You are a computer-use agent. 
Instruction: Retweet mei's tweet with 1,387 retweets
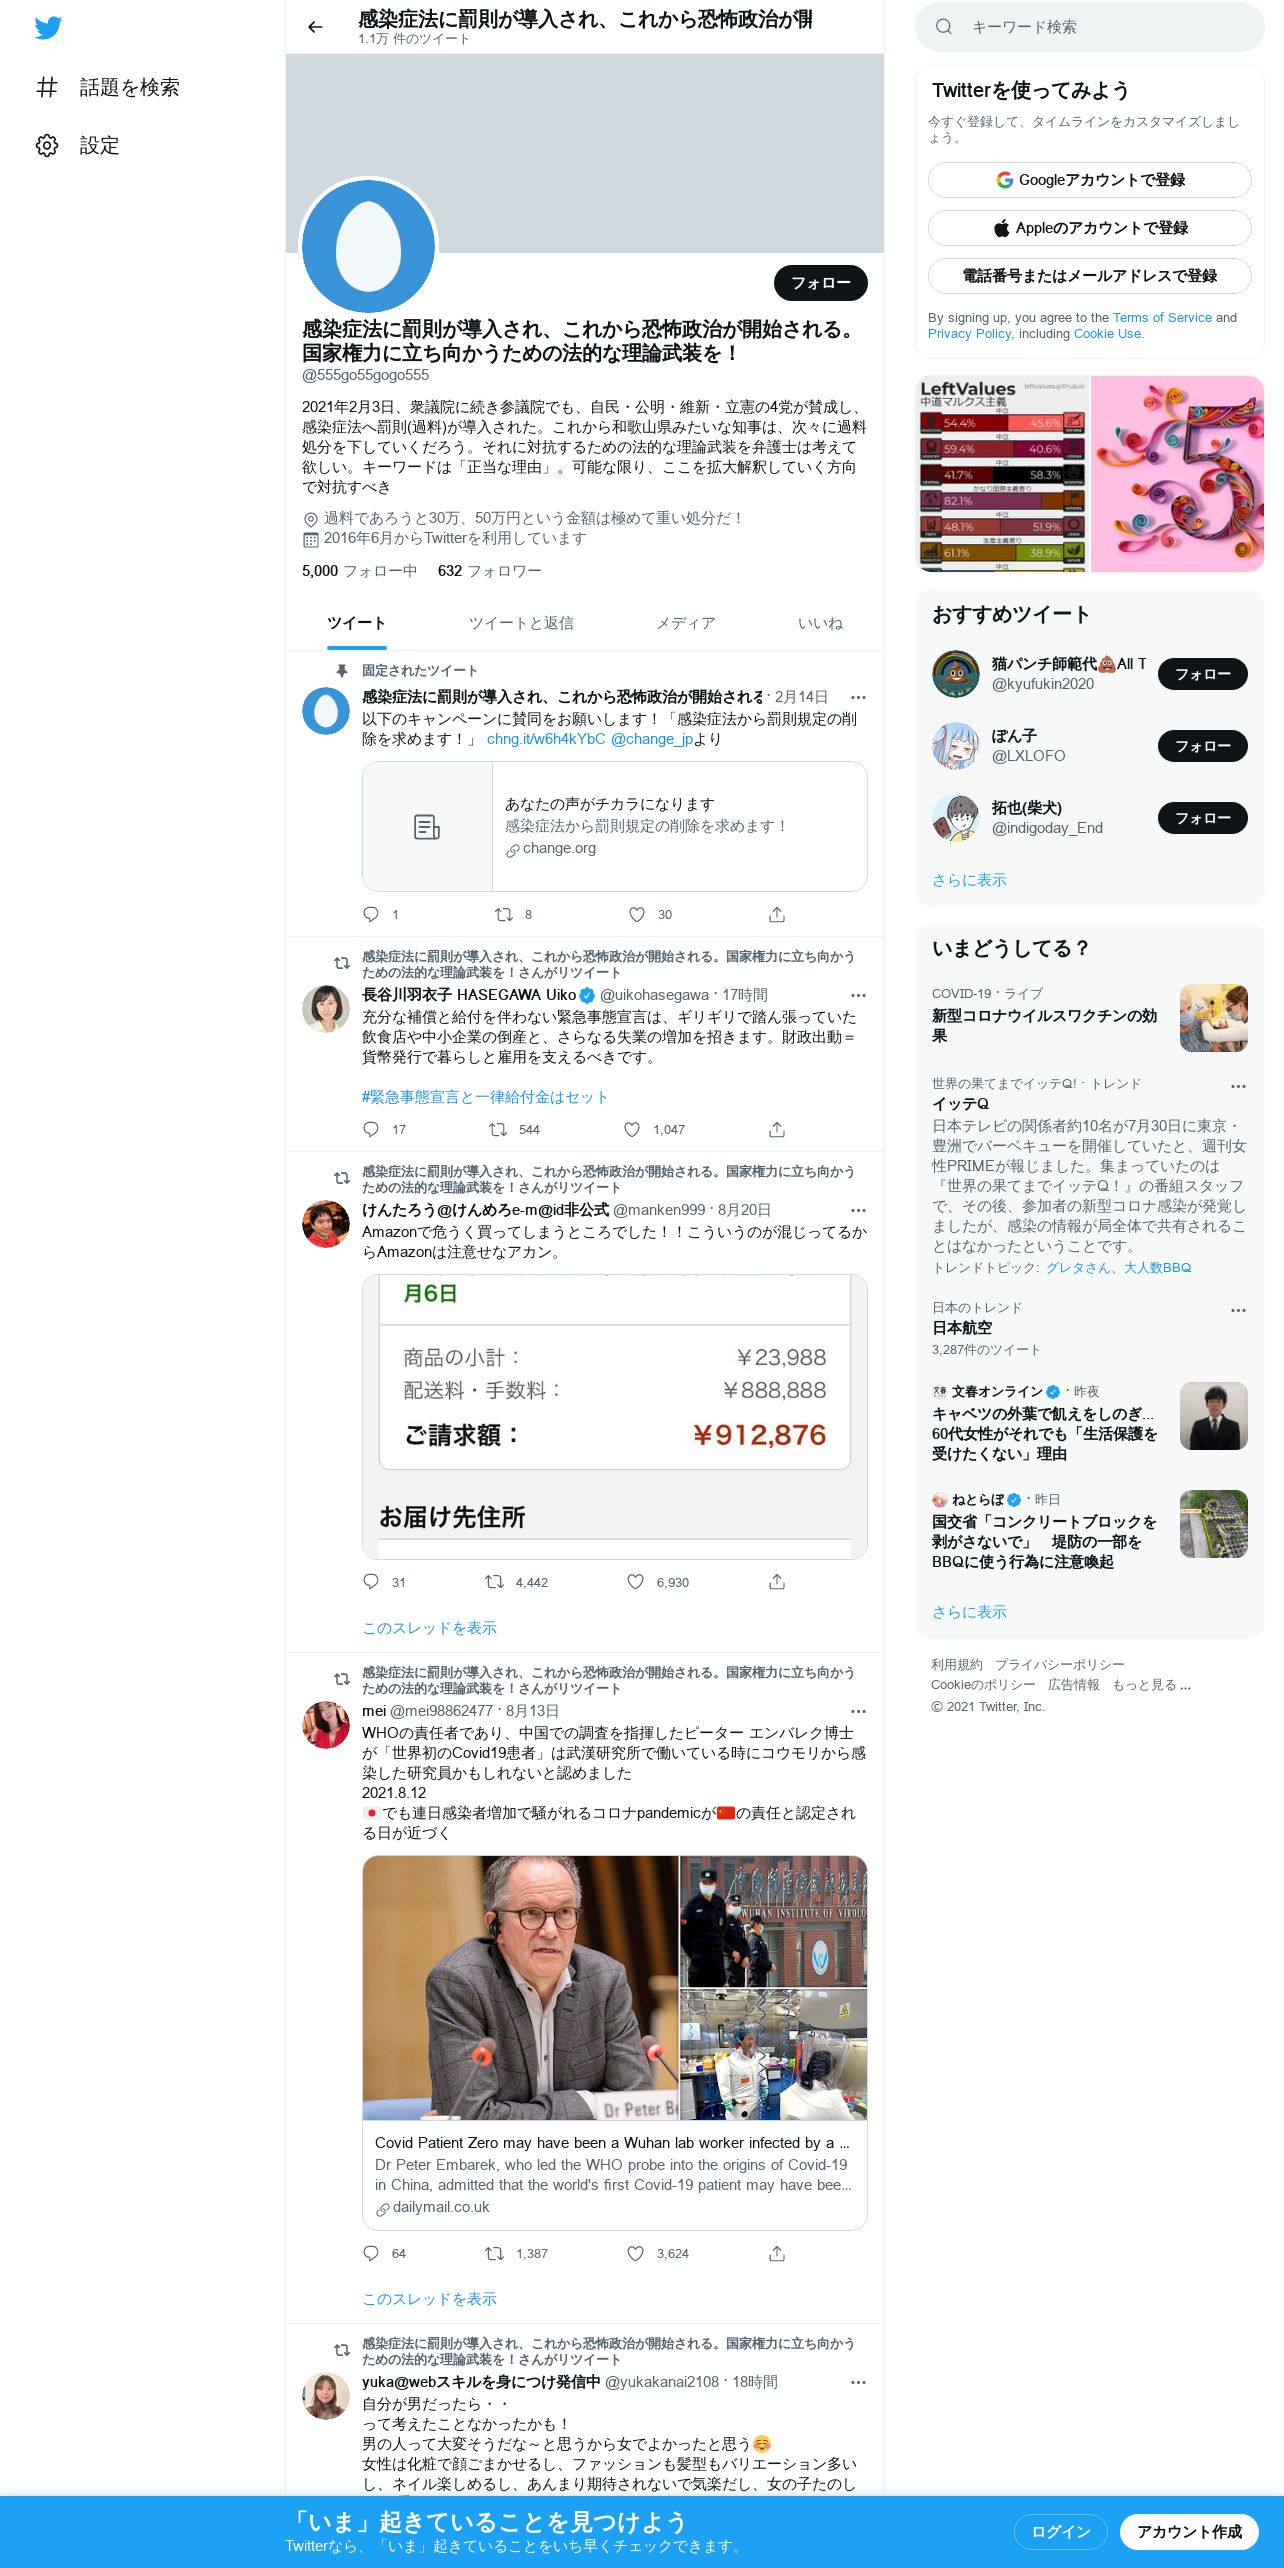(x=494, y=2253)
